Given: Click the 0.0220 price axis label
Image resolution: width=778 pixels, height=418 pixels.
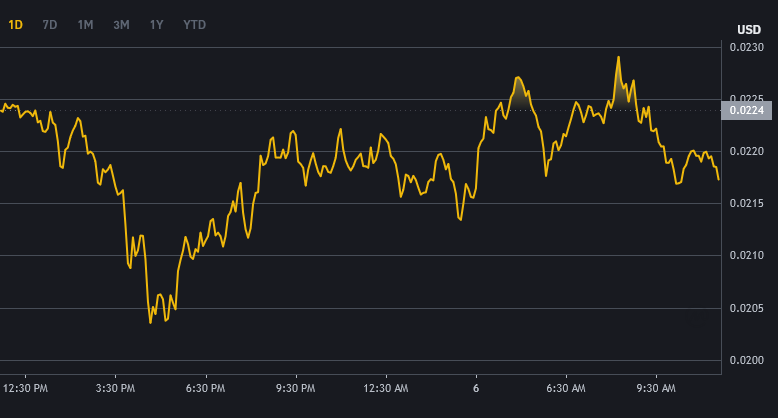Looking at the screenshot, I should (747, 151).
